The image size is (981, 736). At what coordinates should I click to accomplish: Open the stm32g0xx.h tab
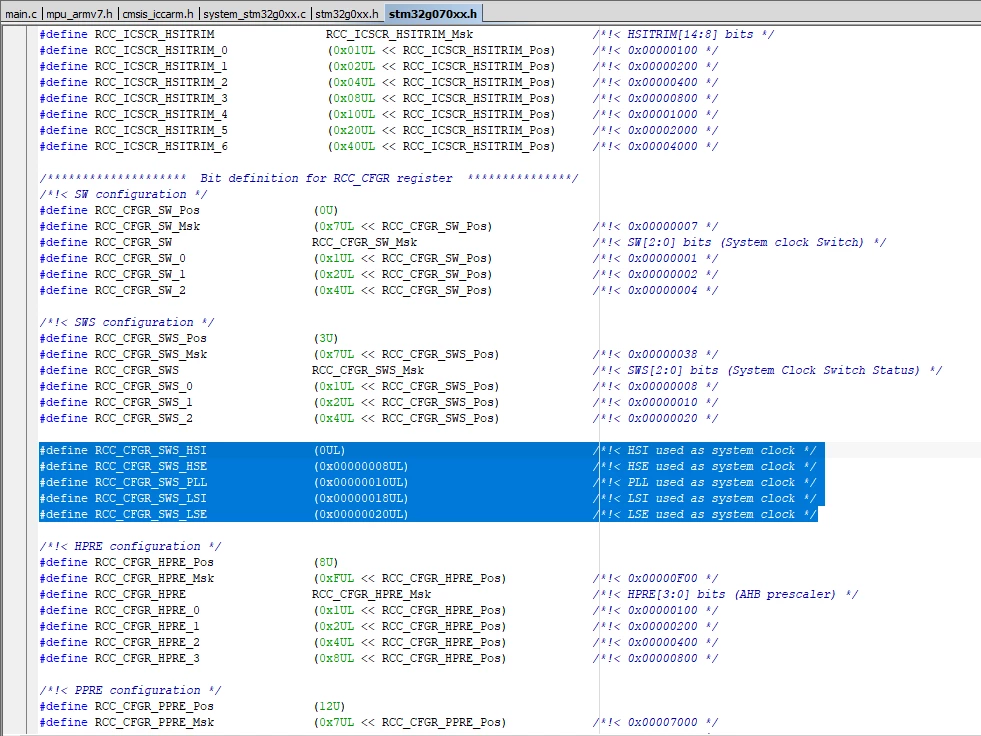click(347, 13)
